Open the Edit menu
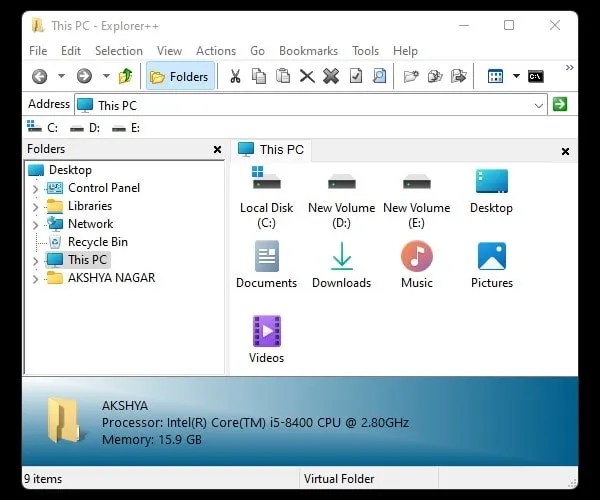The image size is (600, 500). (x=71, y=51)
